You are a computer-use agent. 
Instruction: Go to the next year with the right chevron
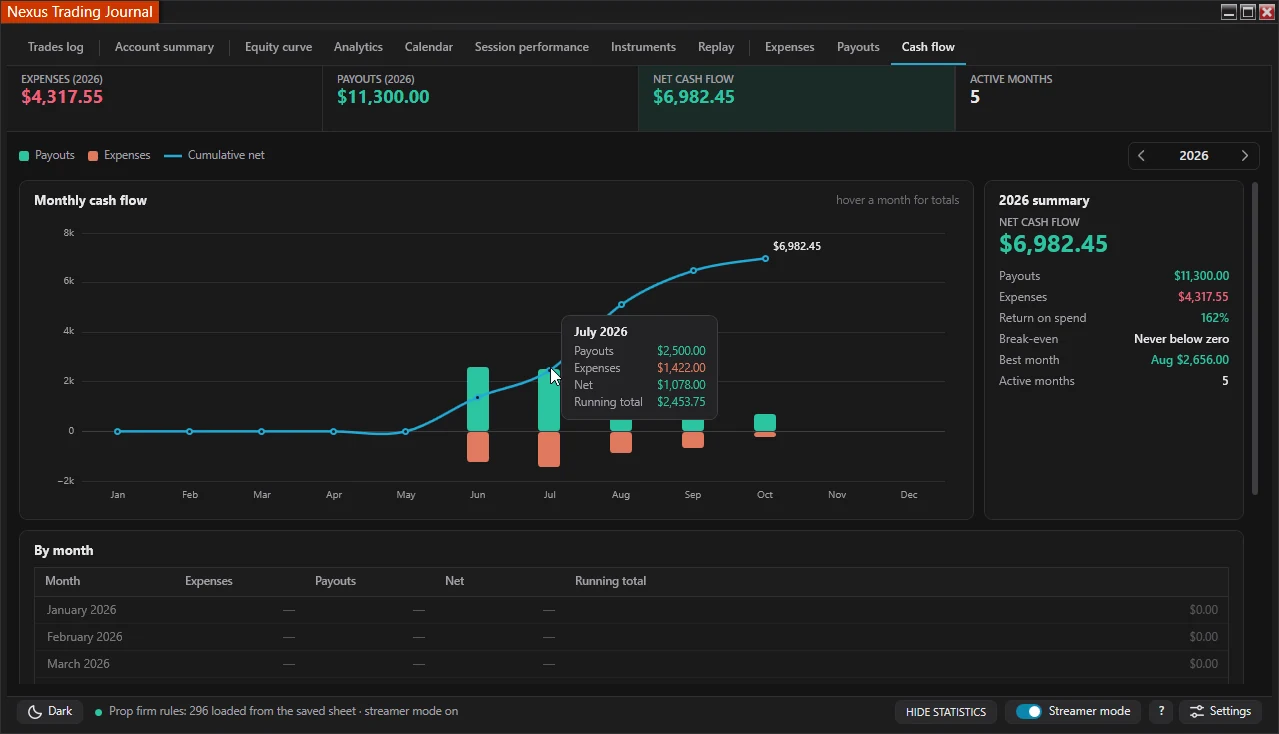pos(1245,156)
